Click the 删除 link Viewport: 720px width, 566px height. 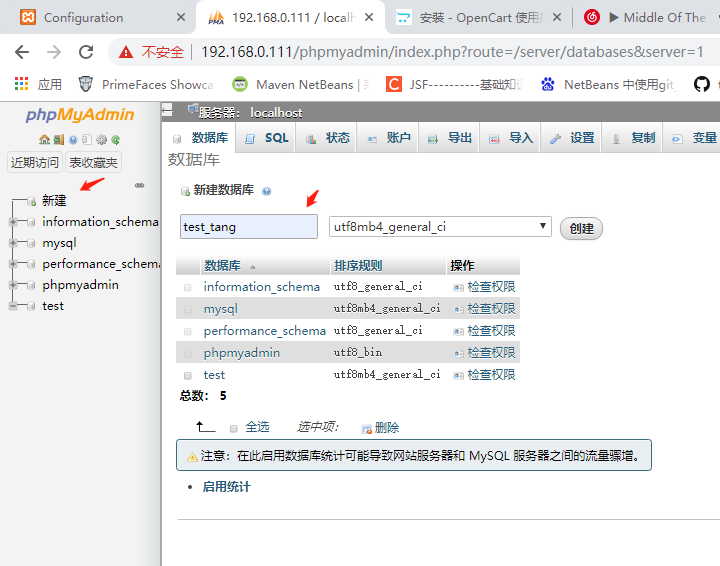coord(387,428)
